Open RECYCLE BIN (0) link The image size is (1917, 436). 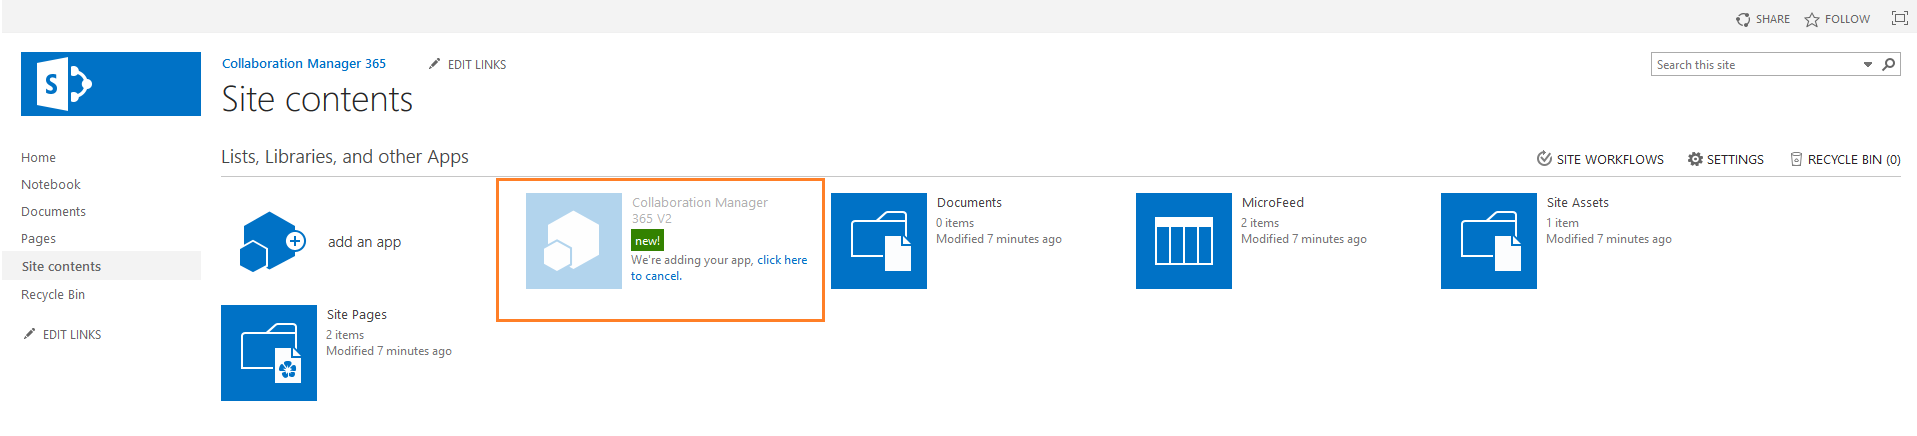coord(1845,159)
